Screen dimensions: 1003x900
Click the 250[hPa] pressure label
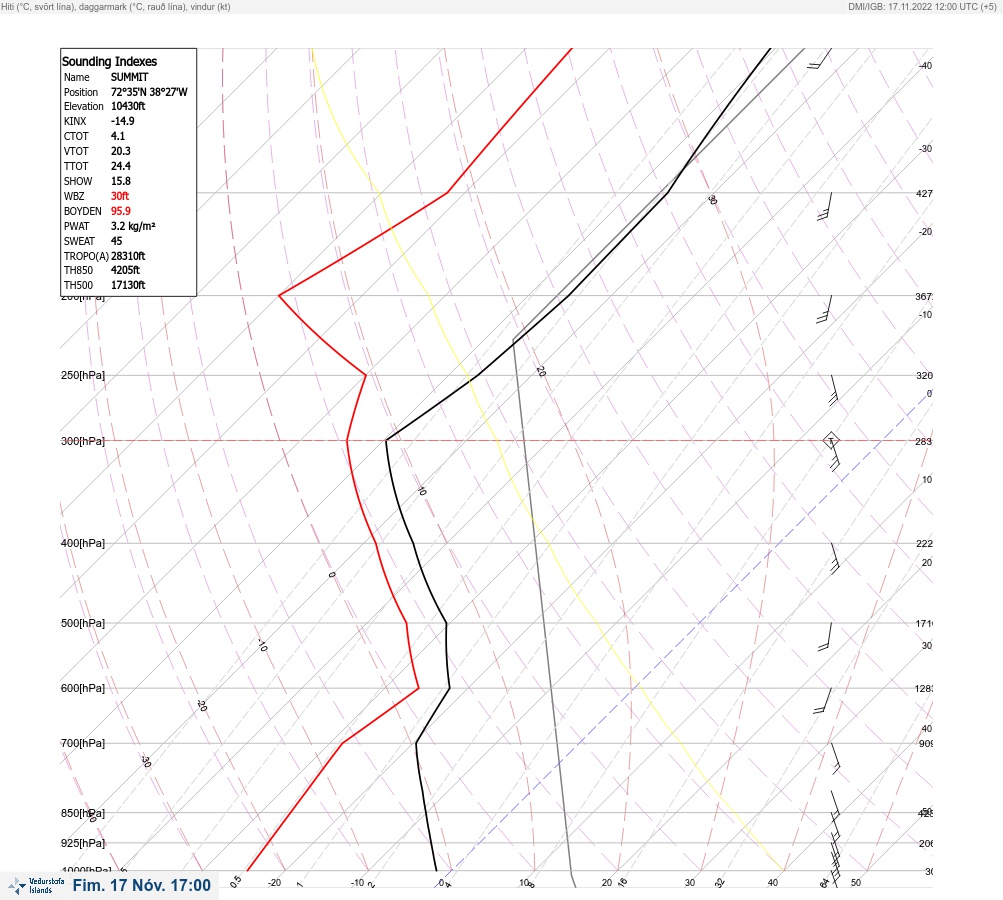click(x=83, y=375)
